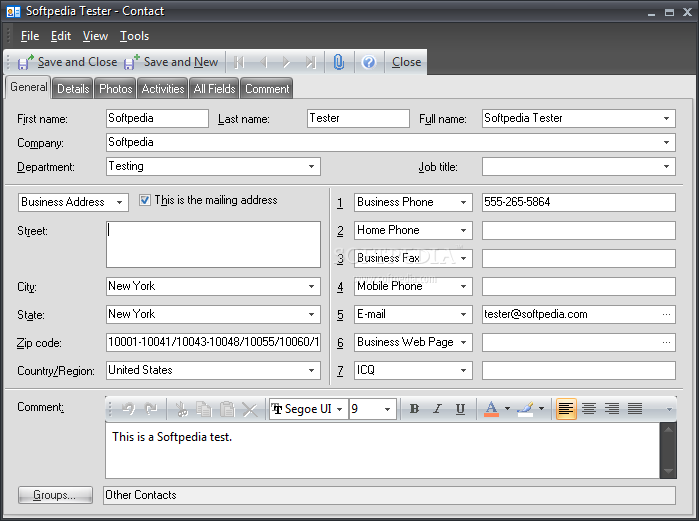Open the Country/Region dropdown
699x521 pixels.
click(x=312, y=371)
